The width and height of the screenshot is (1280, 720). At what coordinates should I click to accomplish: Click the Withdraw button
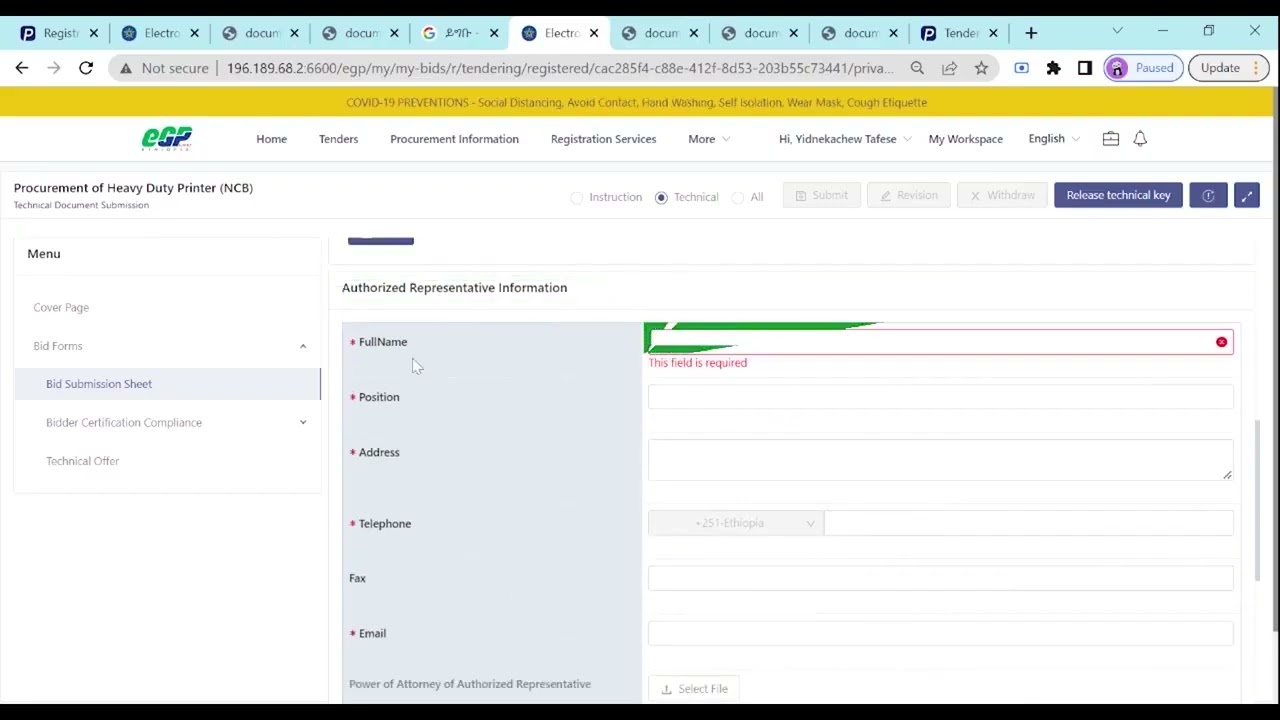pyautogui.click(x=1002, y=195)
